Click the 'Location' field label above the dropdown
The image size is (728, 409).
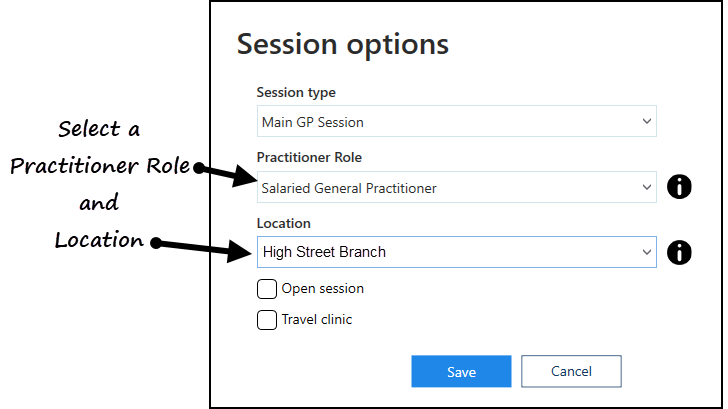(x=284, y=223)
